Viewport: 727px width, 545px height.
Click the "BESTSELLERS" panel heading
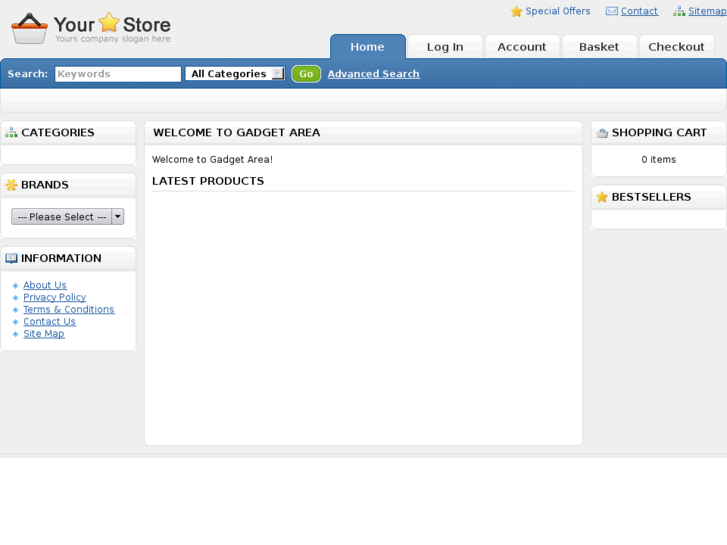point(651,197)
